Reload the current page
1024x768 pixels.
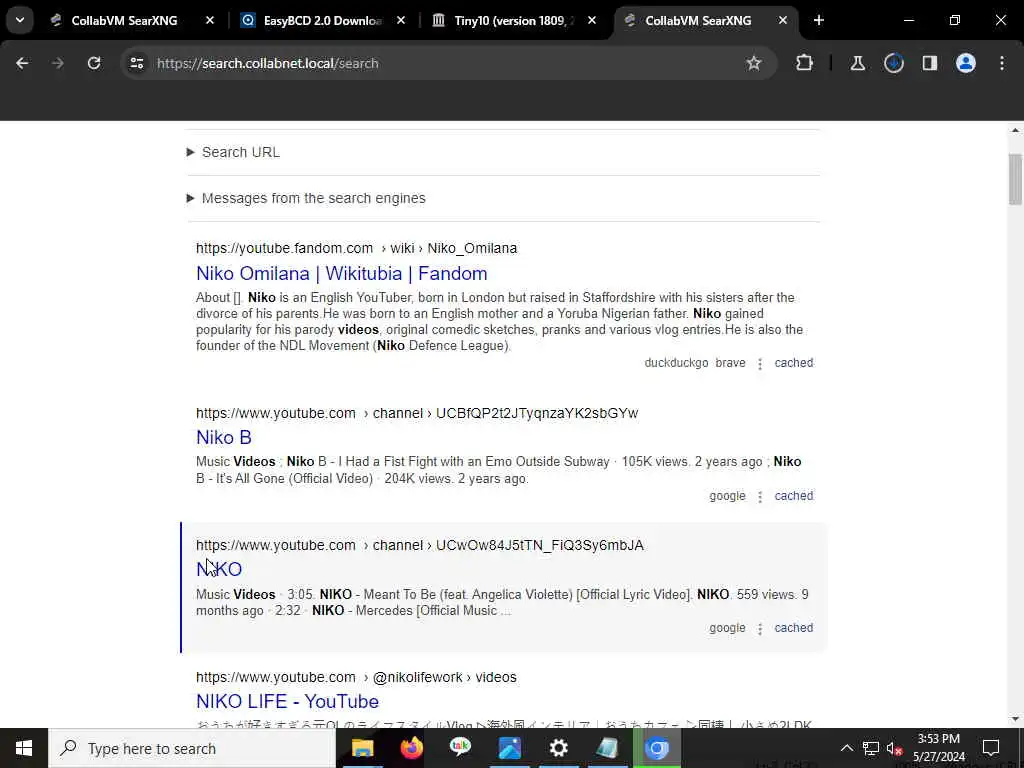coord(94,63)
